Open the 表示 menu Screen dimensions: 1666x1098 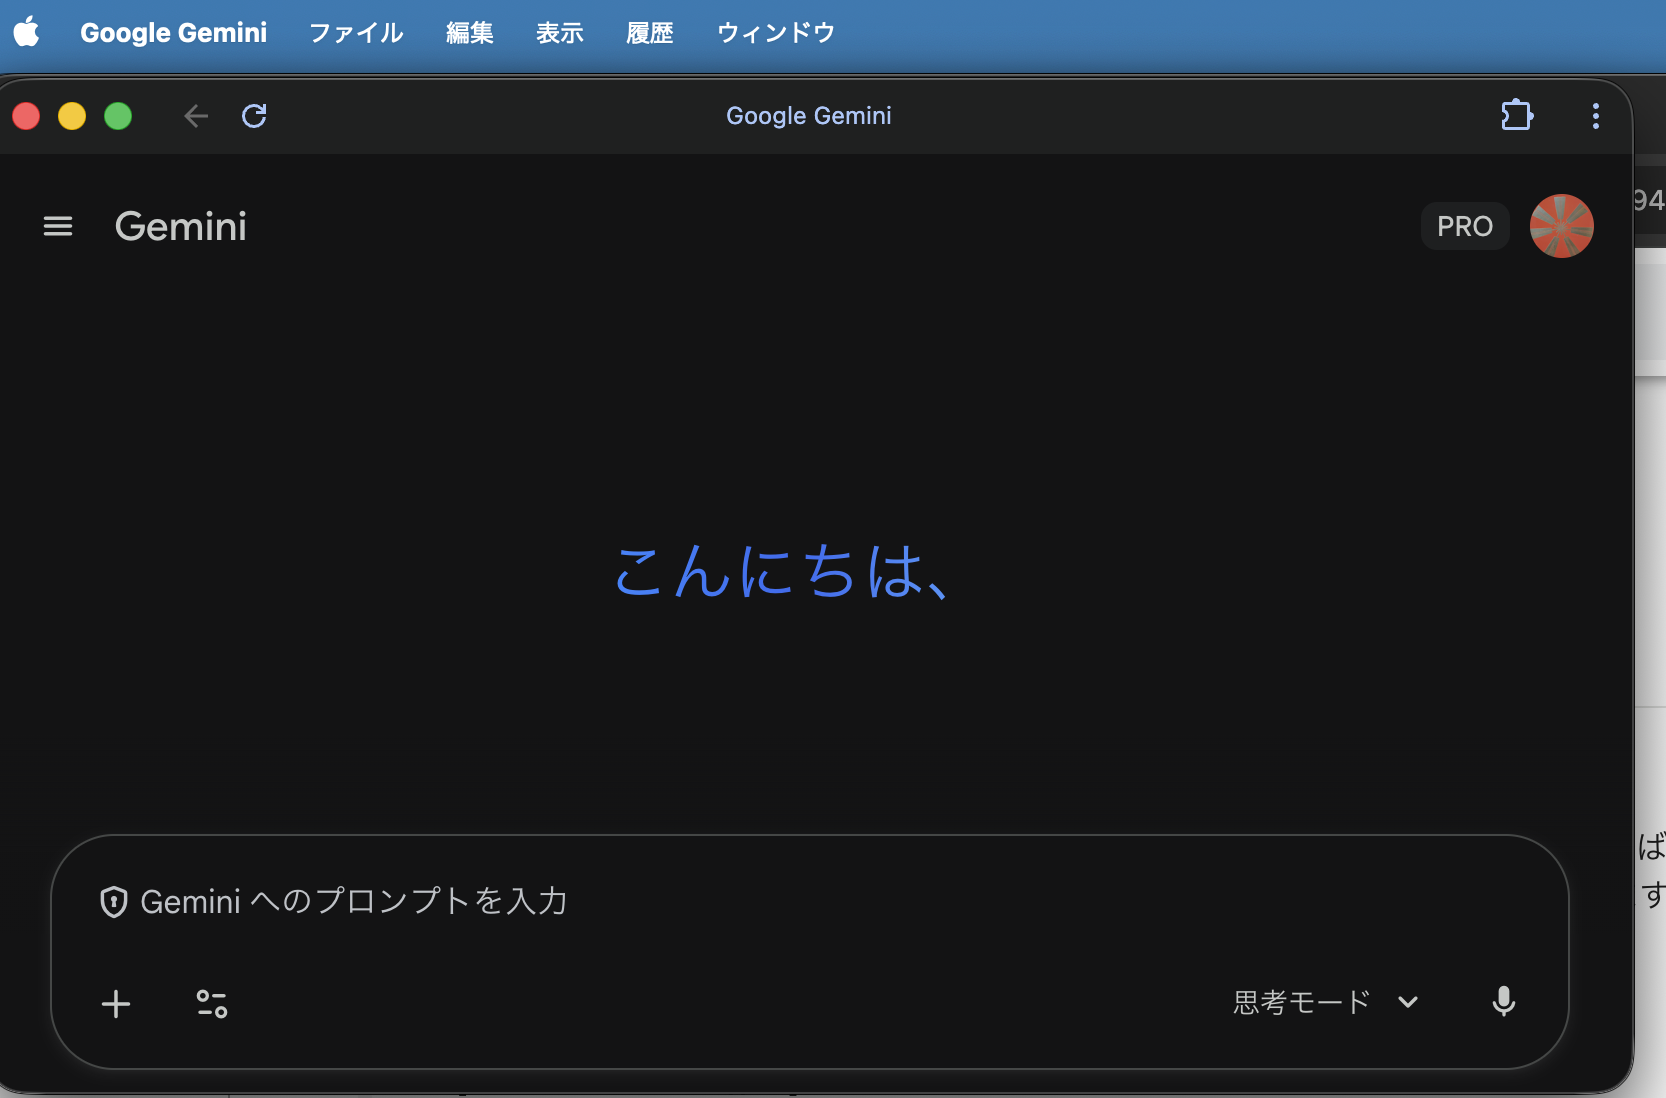click(x=559, y=33)
